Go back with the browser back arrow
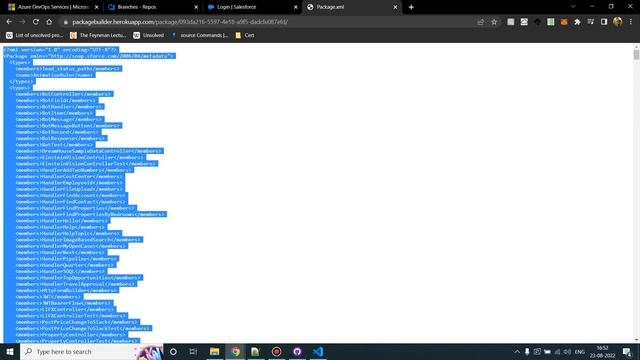The width and height of the screenshot is (640, 360). coord(9,22)
